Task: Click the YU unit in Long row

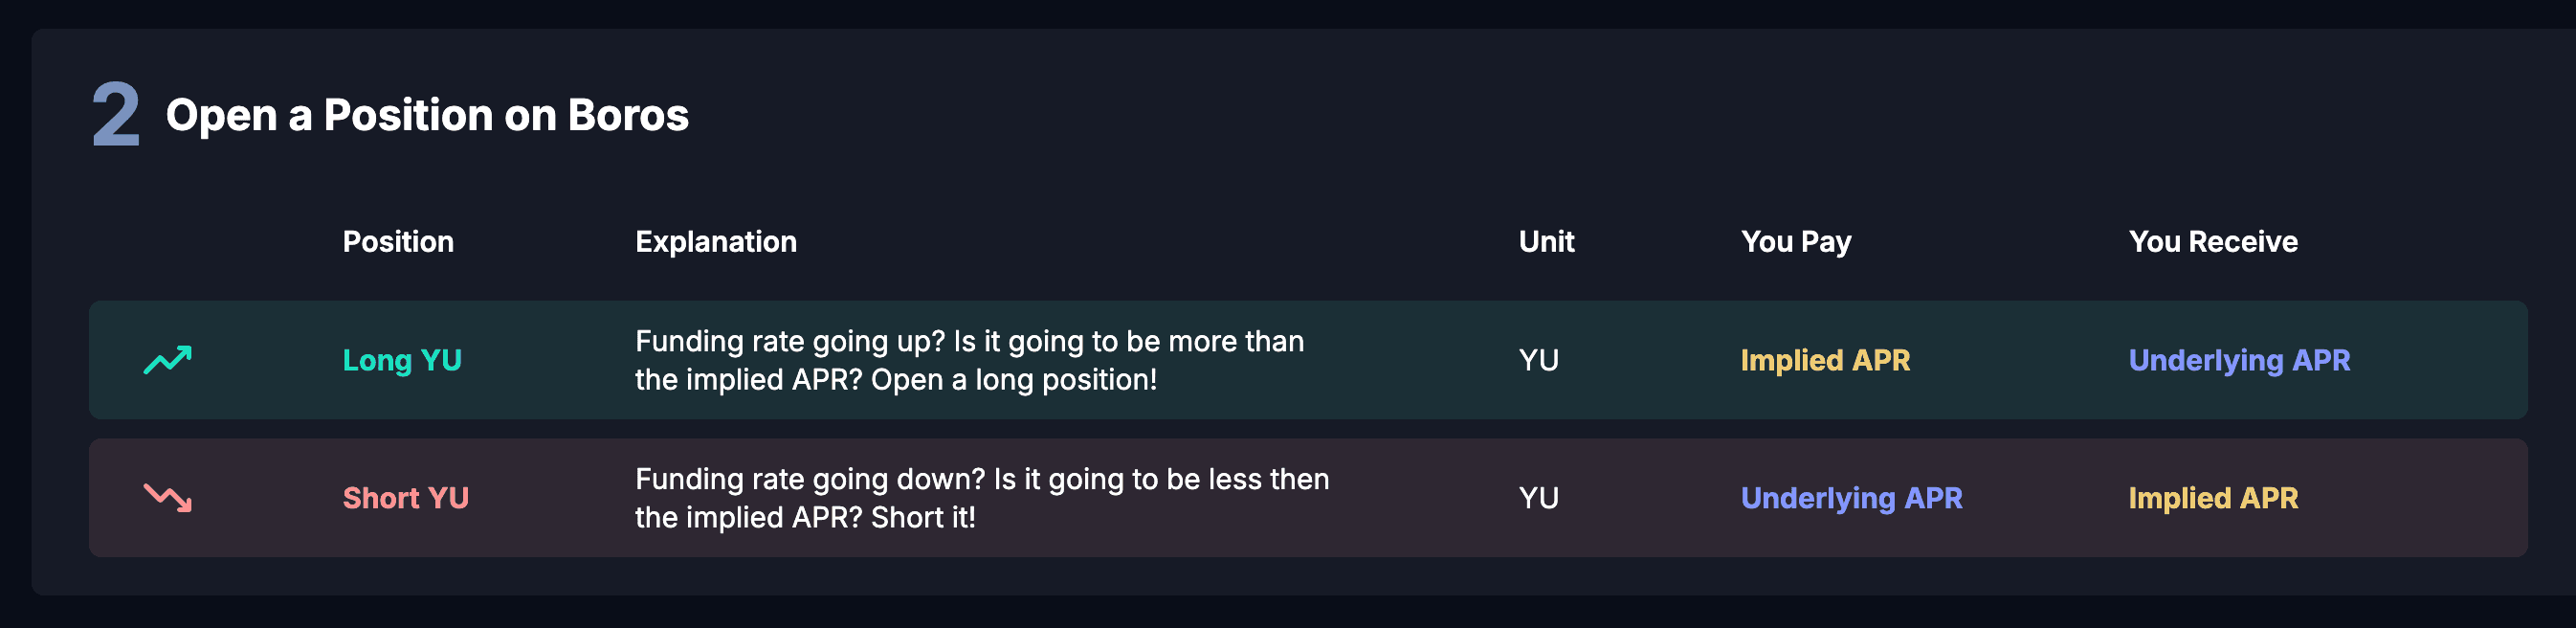Action: 1538,360
